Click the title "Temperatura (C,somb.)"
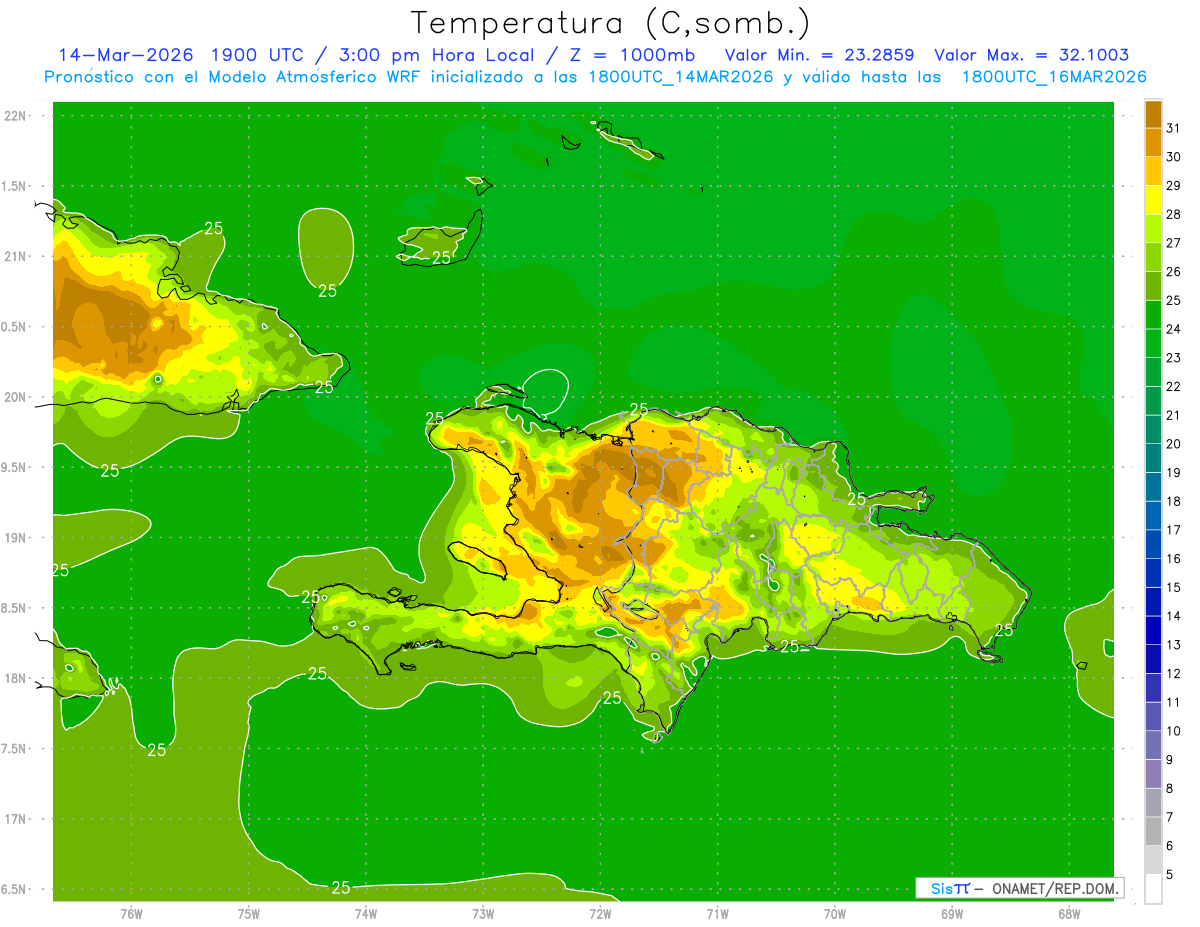The image size is (1200, 927). pos(611,23)
